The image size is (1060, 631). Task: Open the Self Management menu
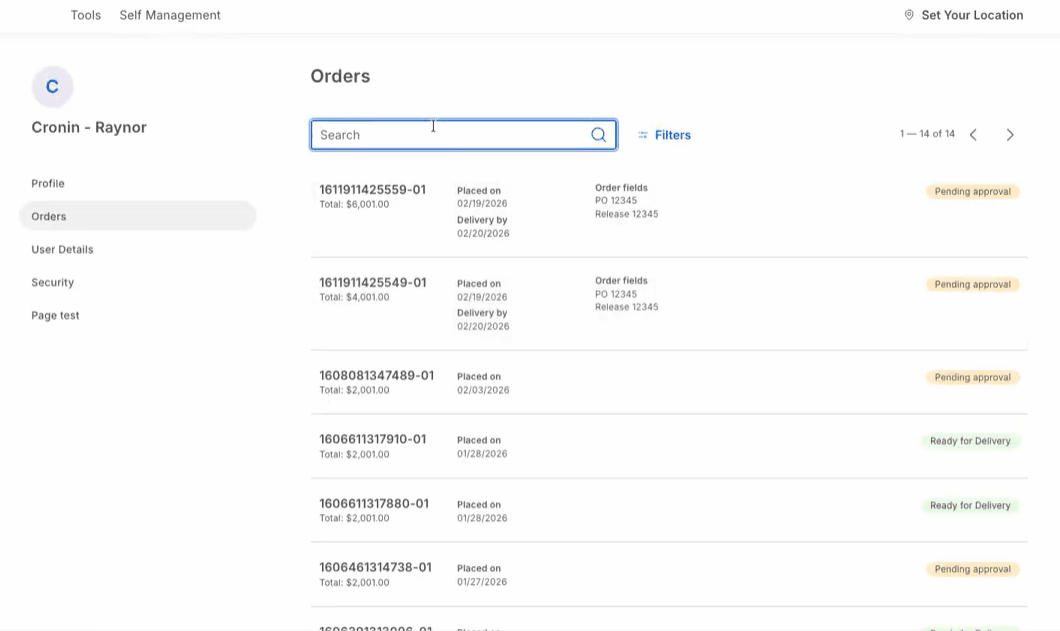tap(170, 15)
